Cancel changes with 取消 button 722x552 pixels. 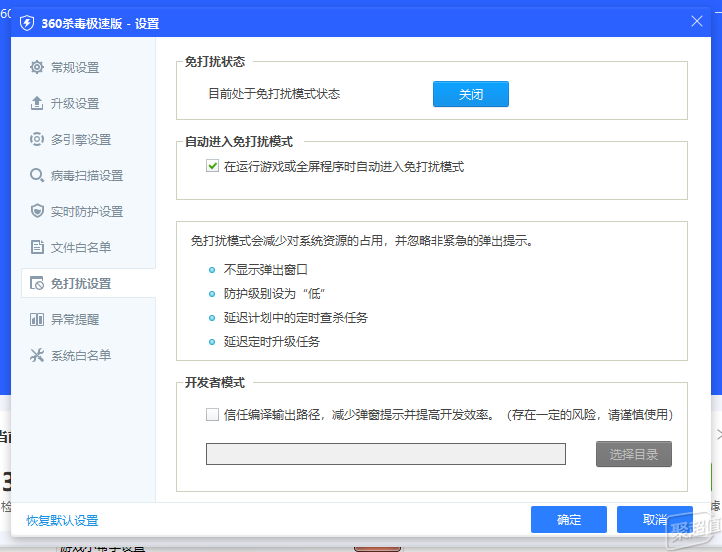(655, 519)
